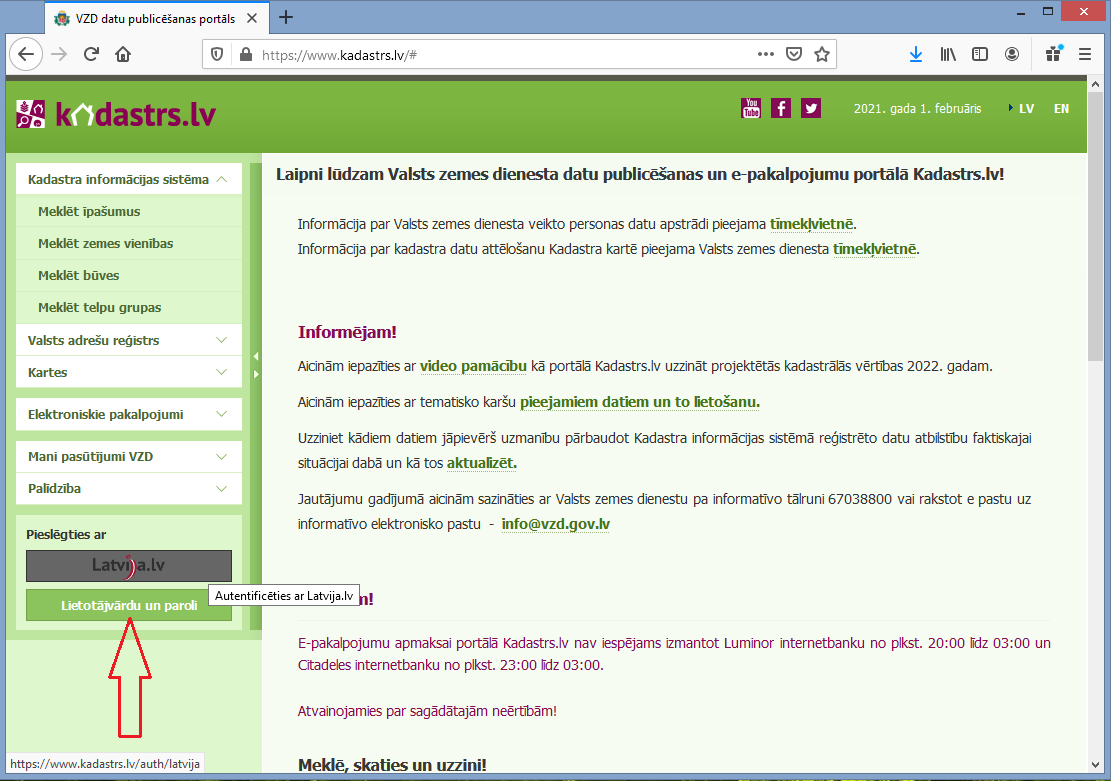Collapse the Kadastra informācijas sistēma section
This screenshot has width=1111, height=781.
click(129, 180)
